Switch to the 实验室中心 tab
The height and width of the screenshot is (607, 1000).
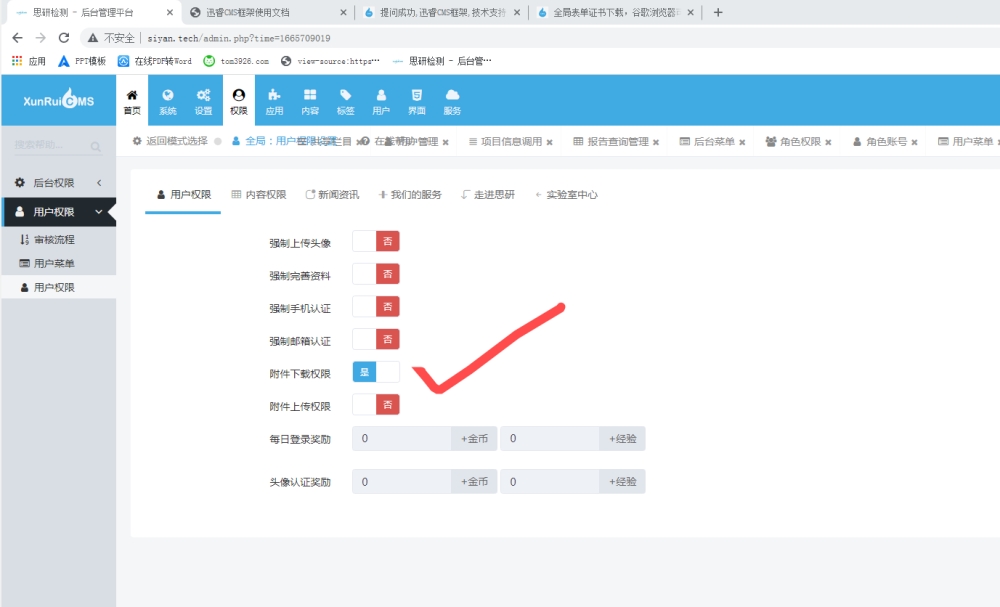click(x=566, y=194)
